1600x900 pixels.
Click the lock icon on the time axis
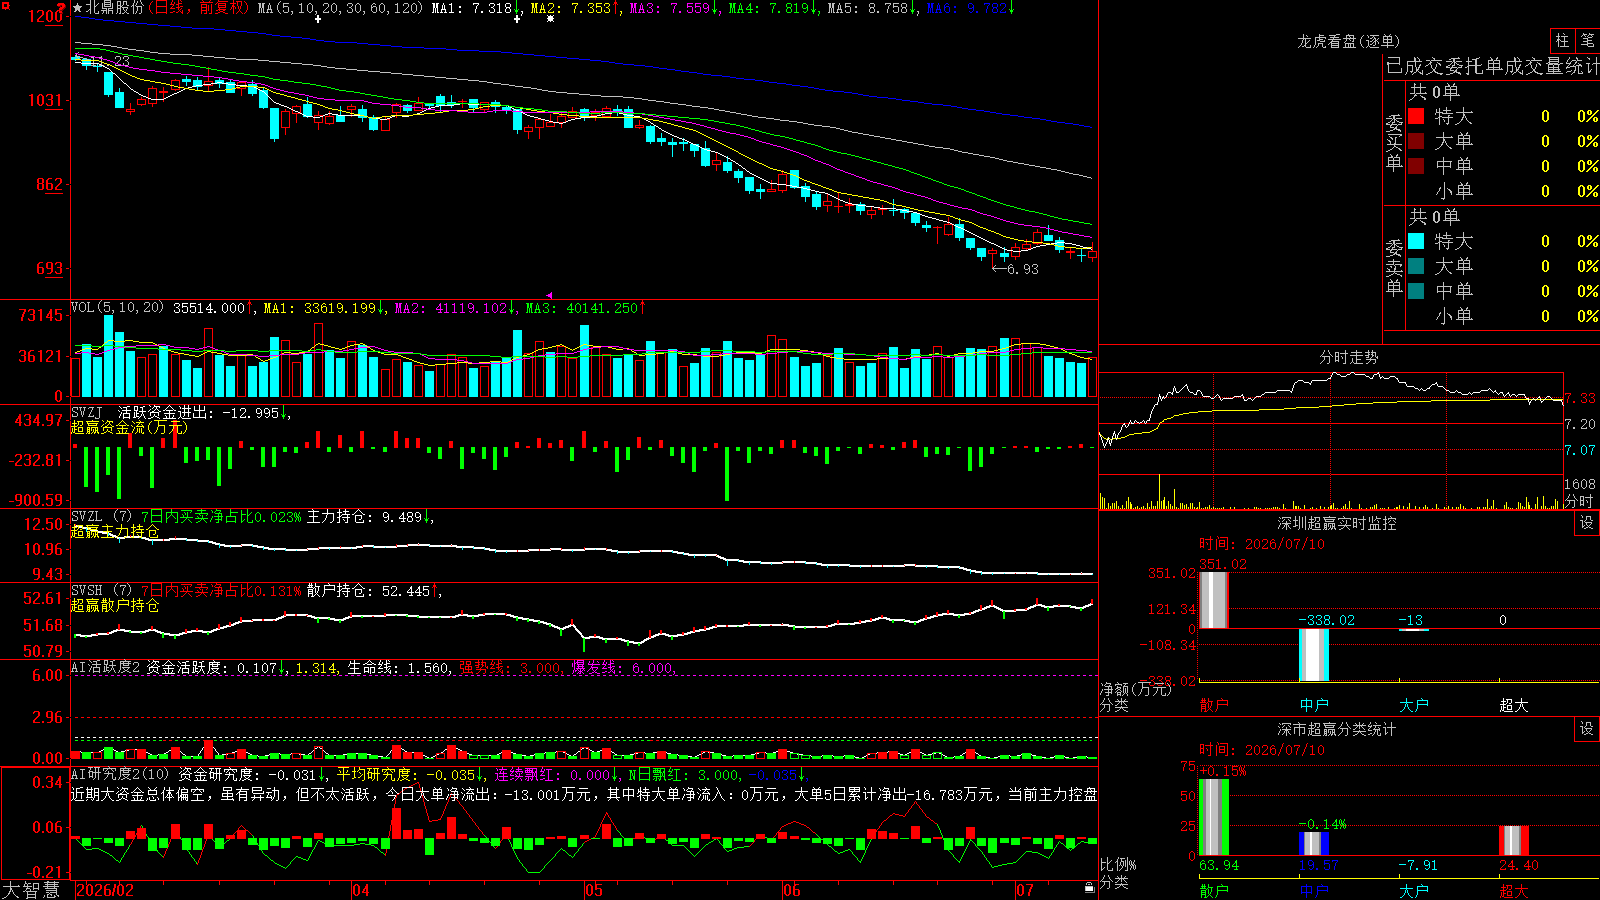click(1090, 888)
